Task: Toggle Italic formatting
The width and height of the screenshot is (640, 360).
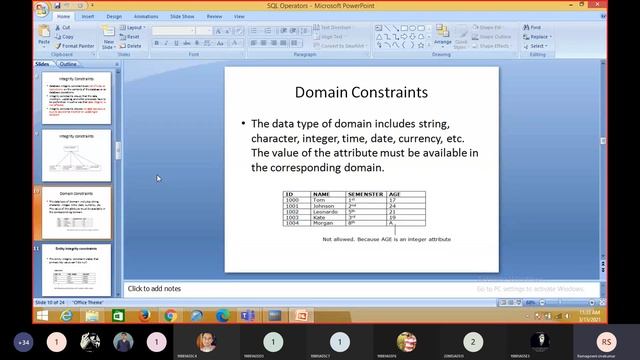Action: [x=167, y=43]
